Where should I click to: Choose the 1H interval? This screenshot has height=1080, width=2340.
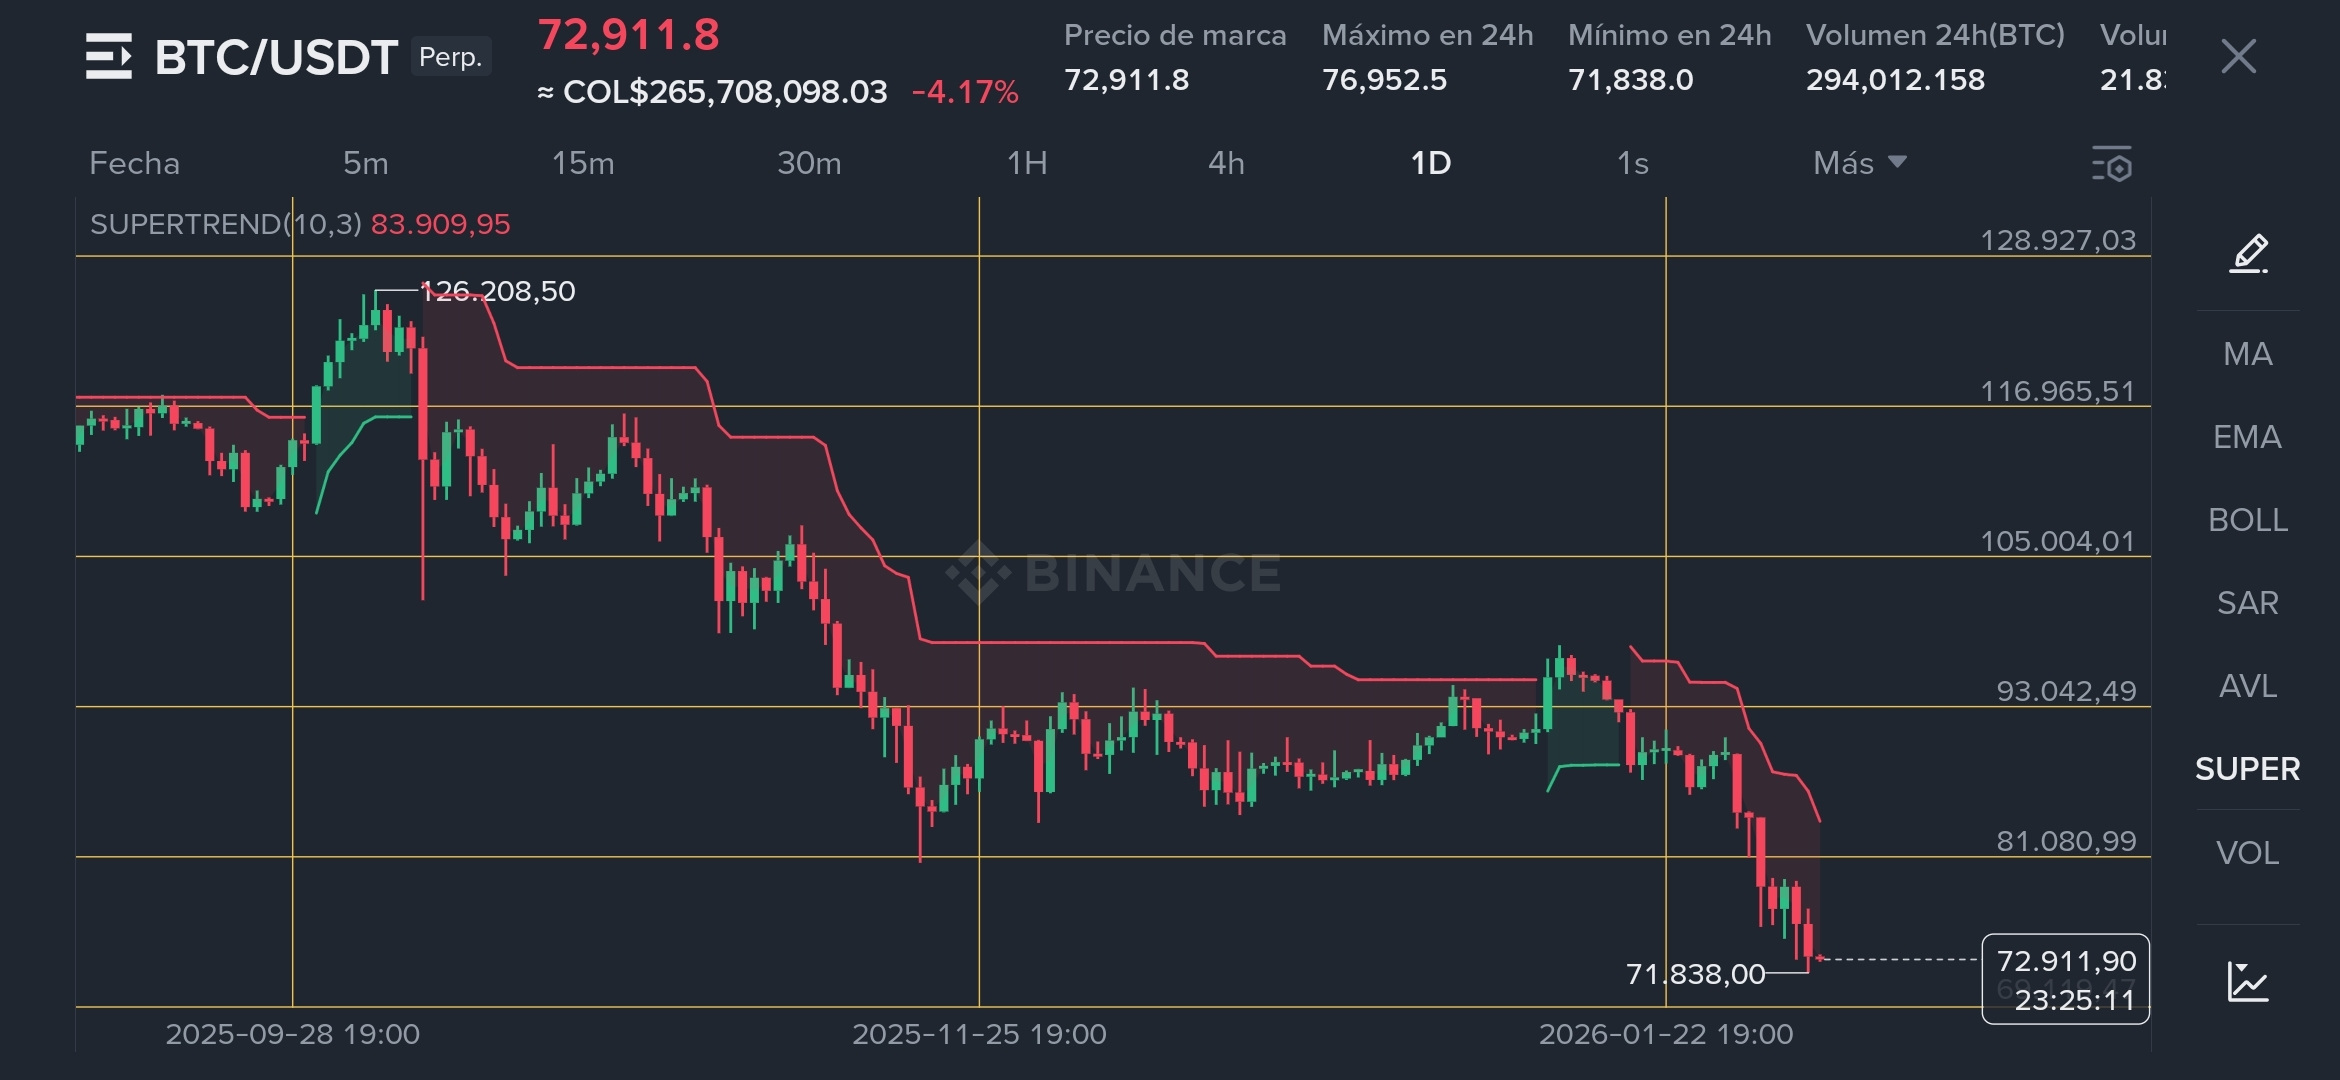(1027, 163)
